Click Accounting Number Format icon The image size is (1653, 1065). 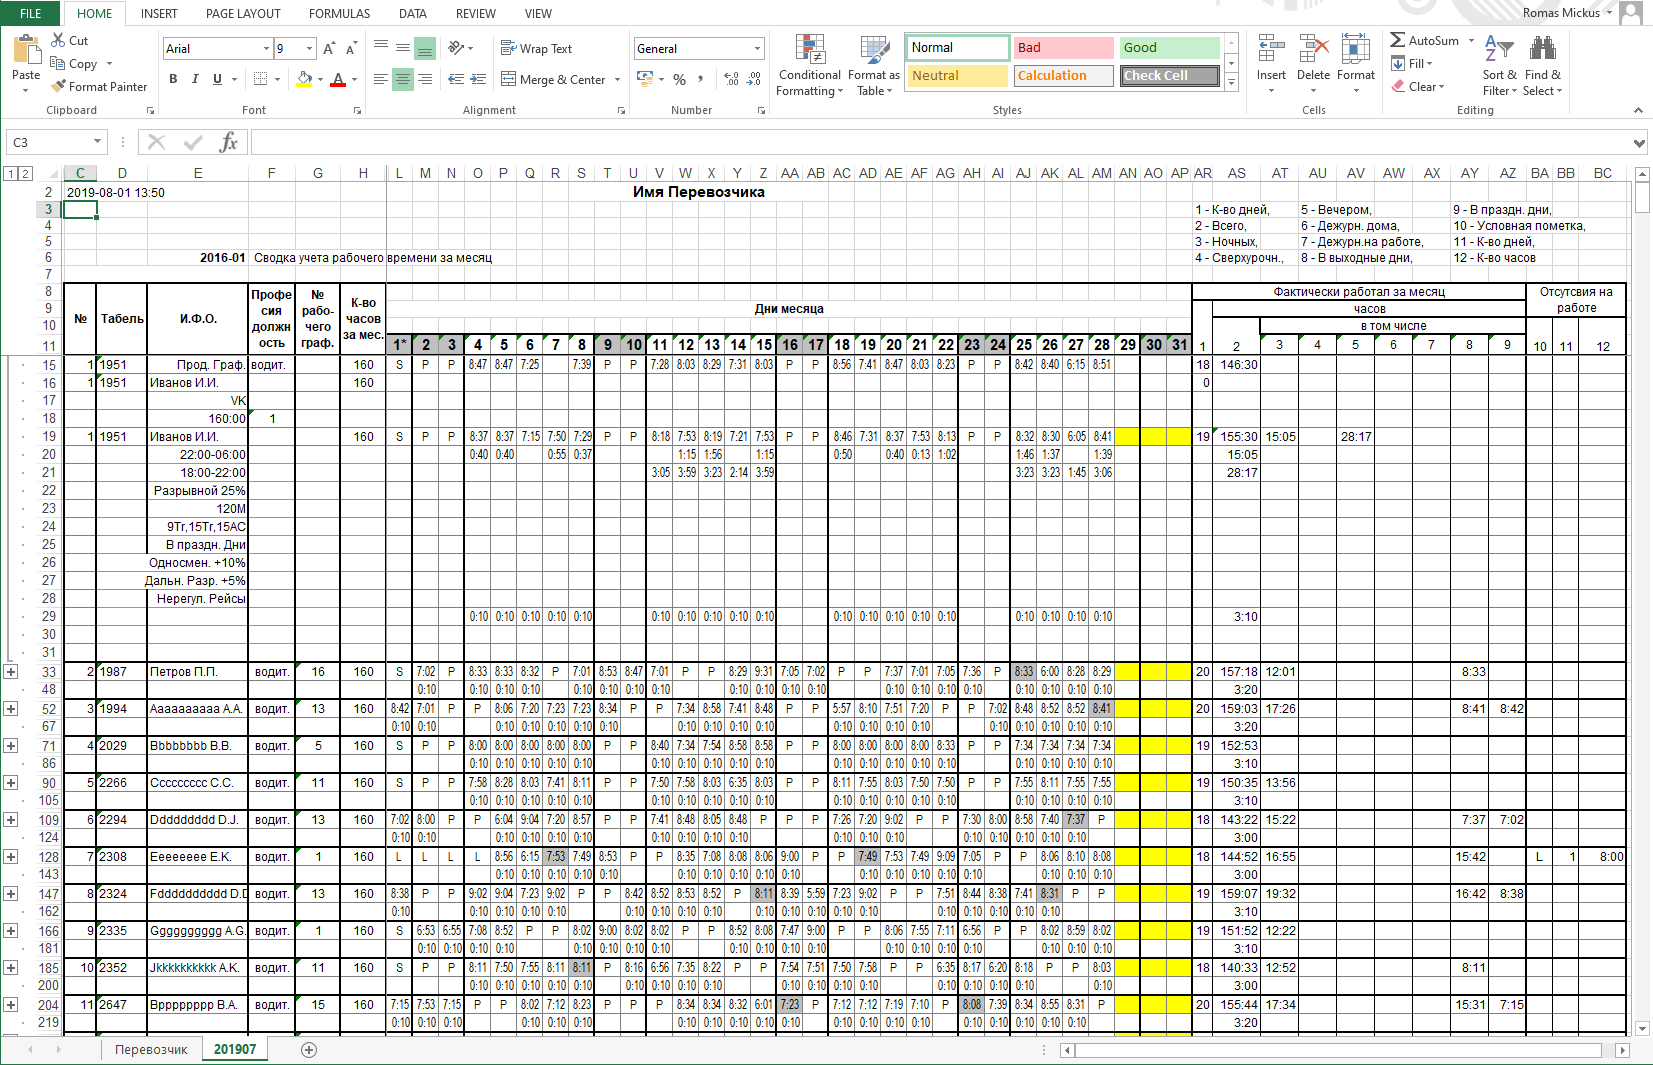click(645, 79)
